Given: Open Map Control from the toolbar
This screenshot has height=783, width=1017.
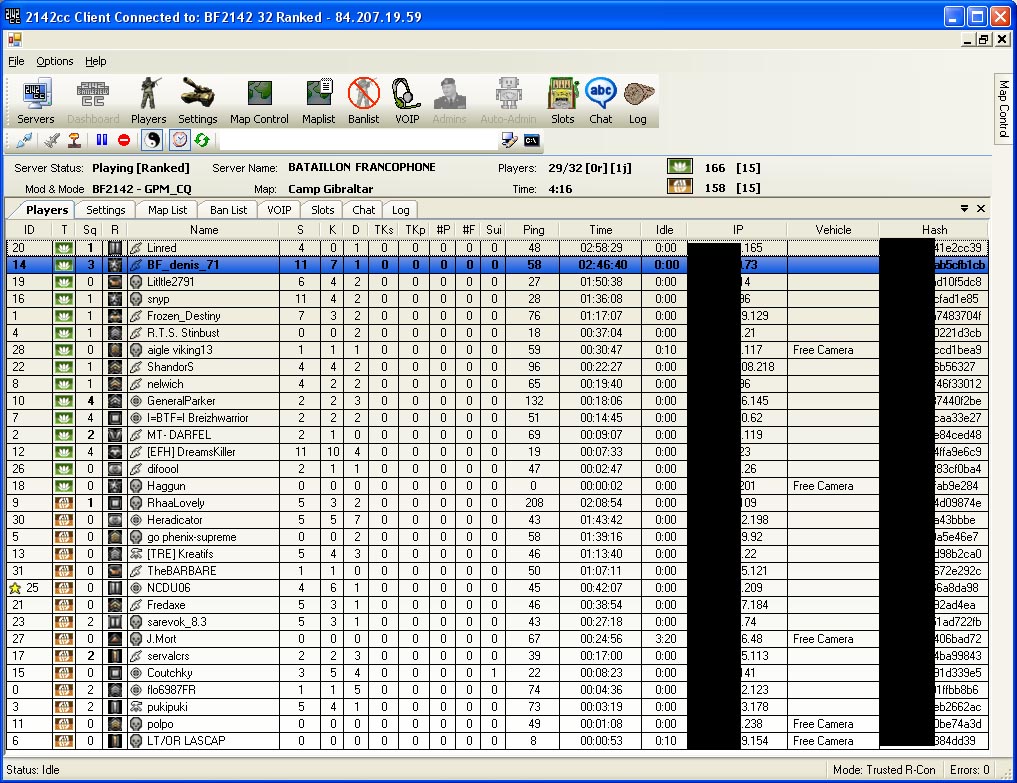Looking at the screenshot, I should 259,102.
